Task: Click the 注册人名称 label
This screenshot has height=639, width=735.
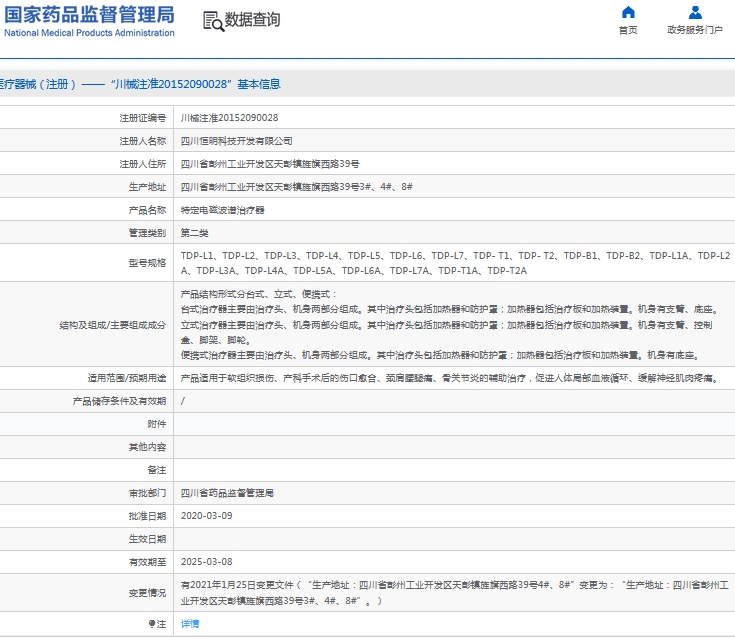Action: click(x=142, y=141)
